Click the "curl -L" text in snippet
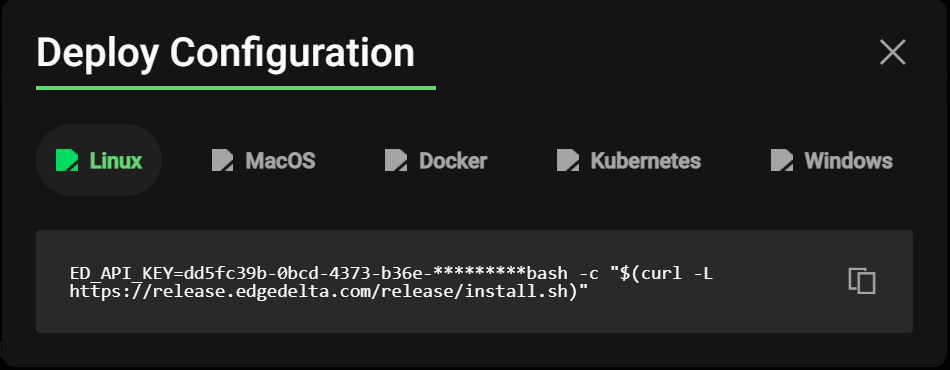This screenshot has width=950, height=370. [677, 274]
